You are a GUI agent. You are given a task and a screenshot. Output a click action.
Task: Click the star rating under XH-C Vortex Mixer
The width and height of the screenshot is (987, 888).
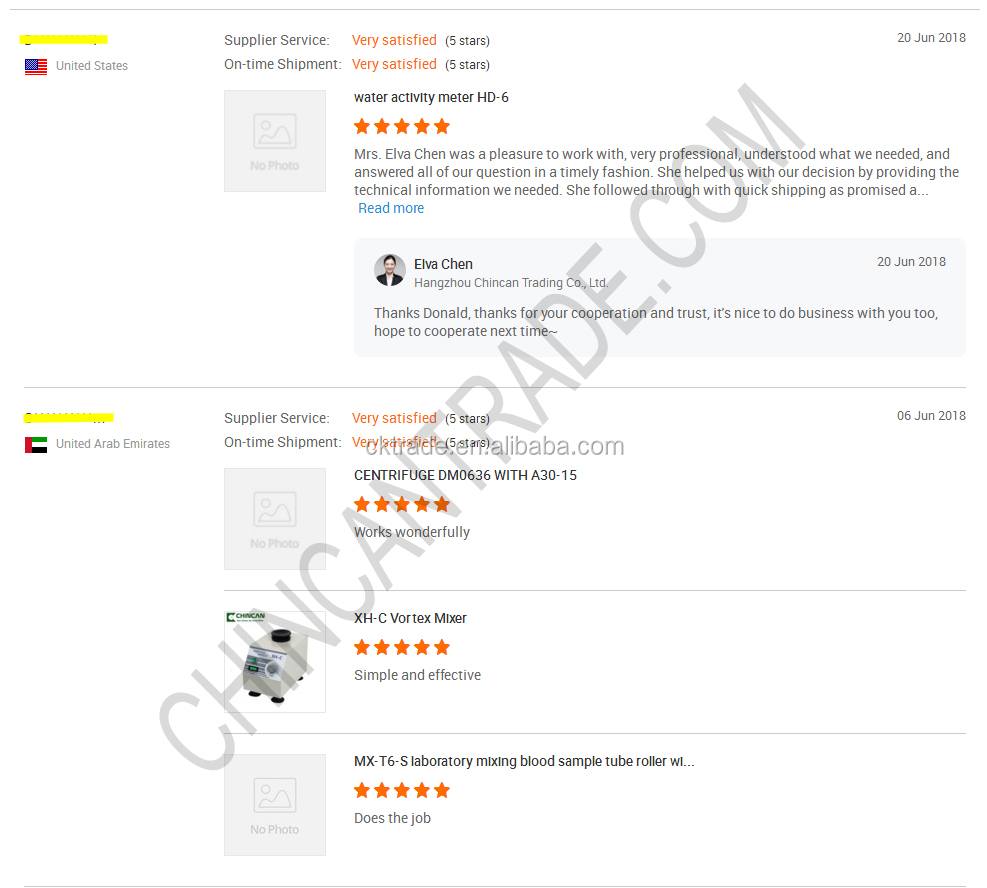[x=402, y=647]
